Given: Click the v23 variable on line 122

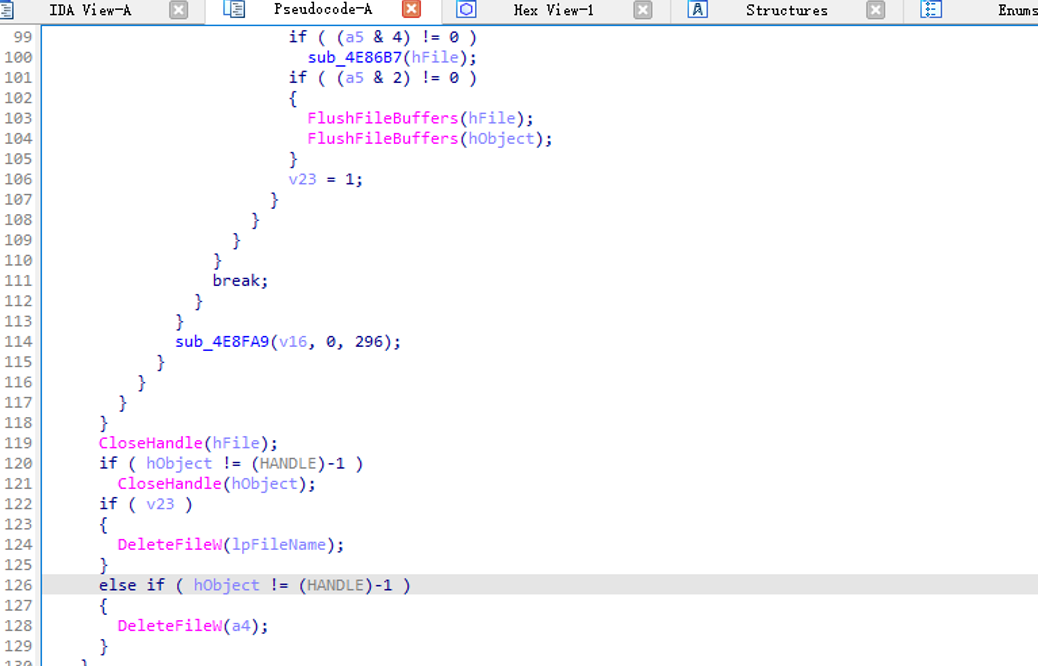Looking at the screenshot, I should tap(162, 503).
